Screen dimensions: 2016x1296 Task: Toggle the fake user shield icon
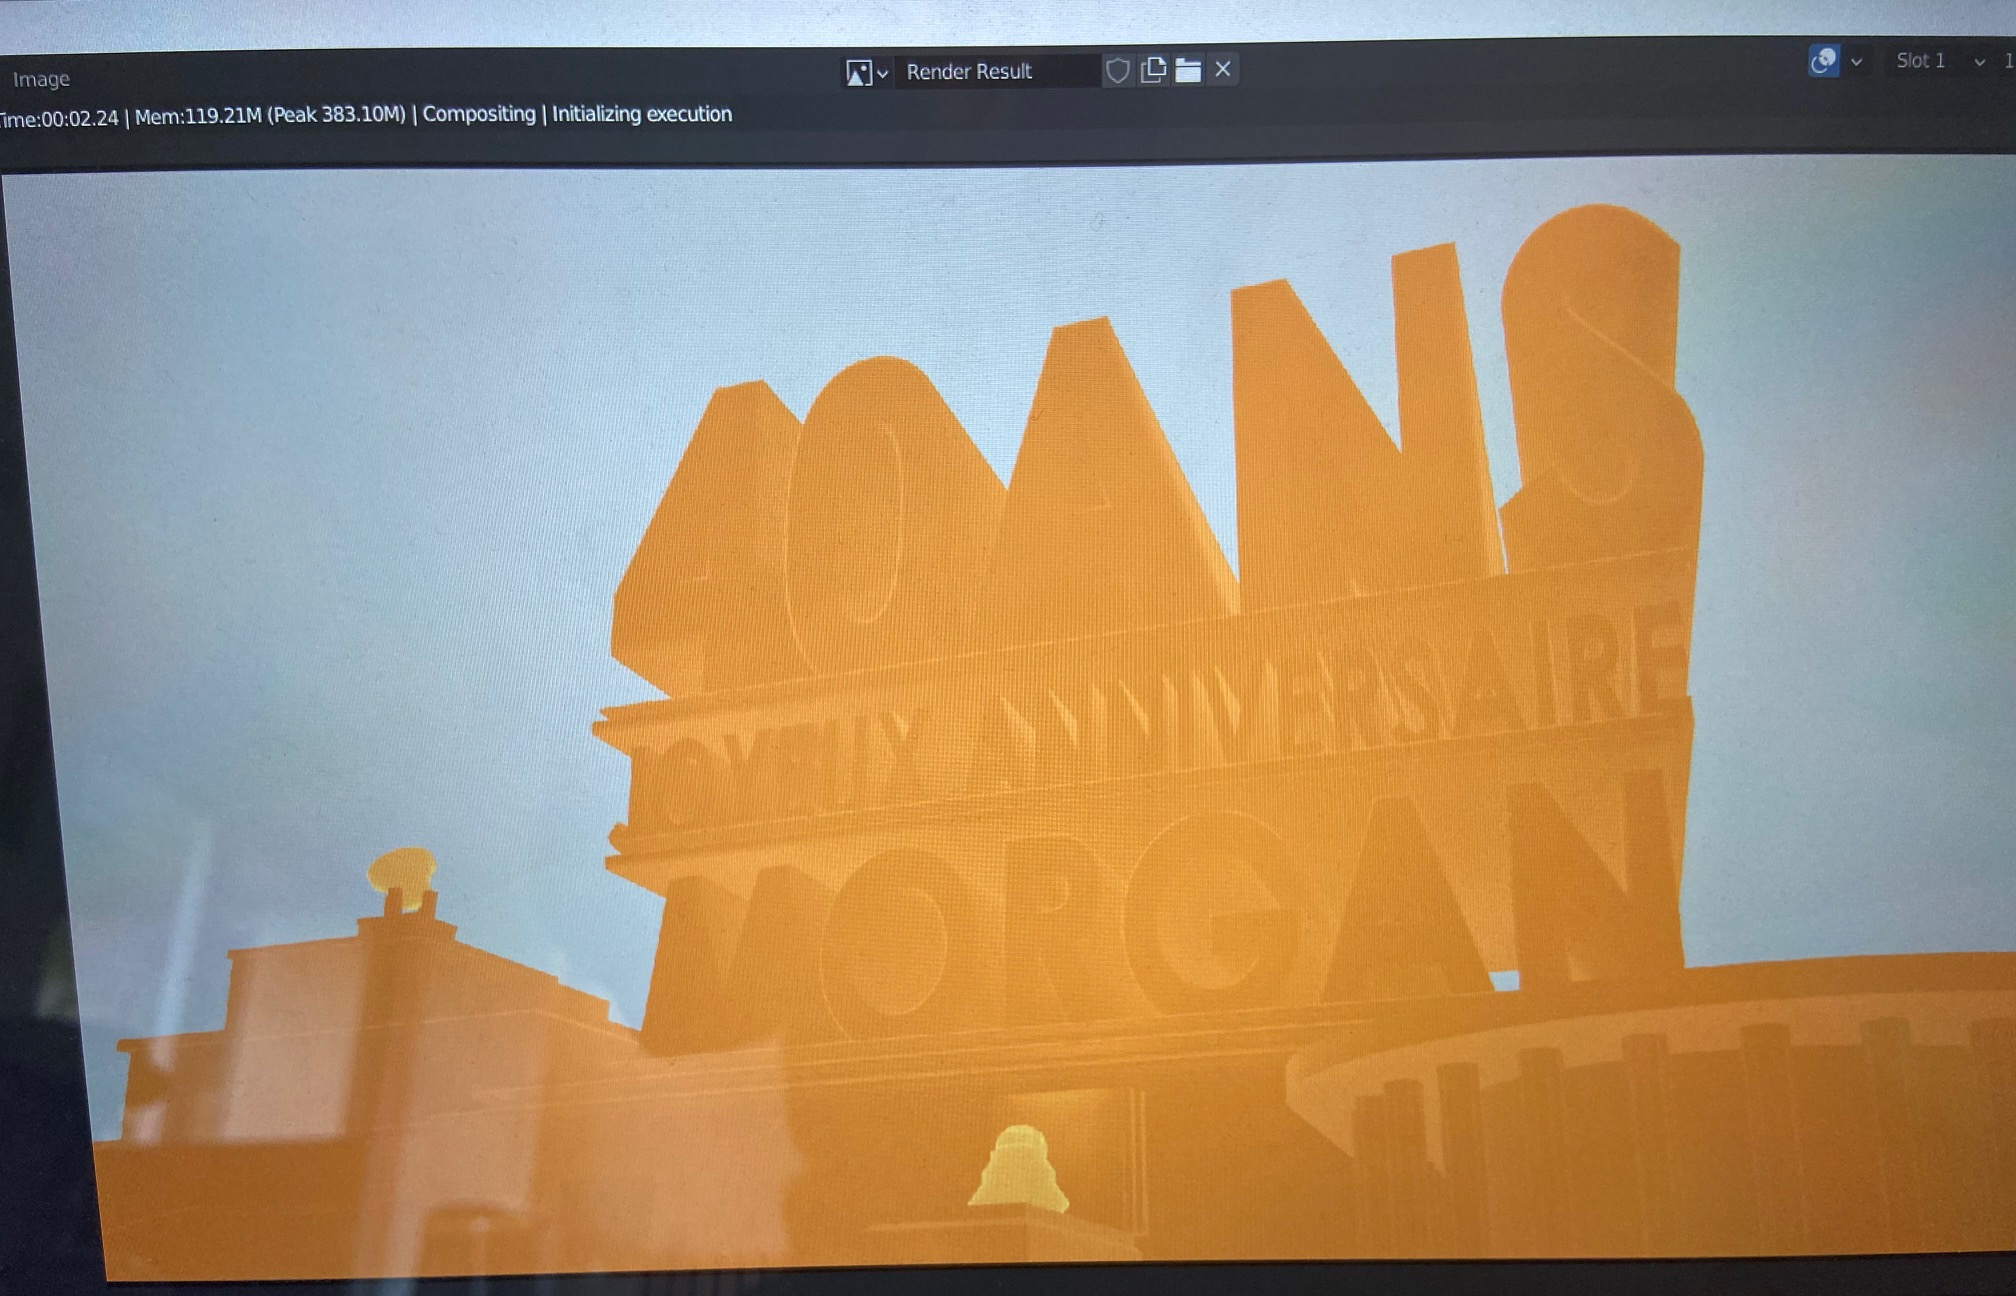tap(1117, 70)
